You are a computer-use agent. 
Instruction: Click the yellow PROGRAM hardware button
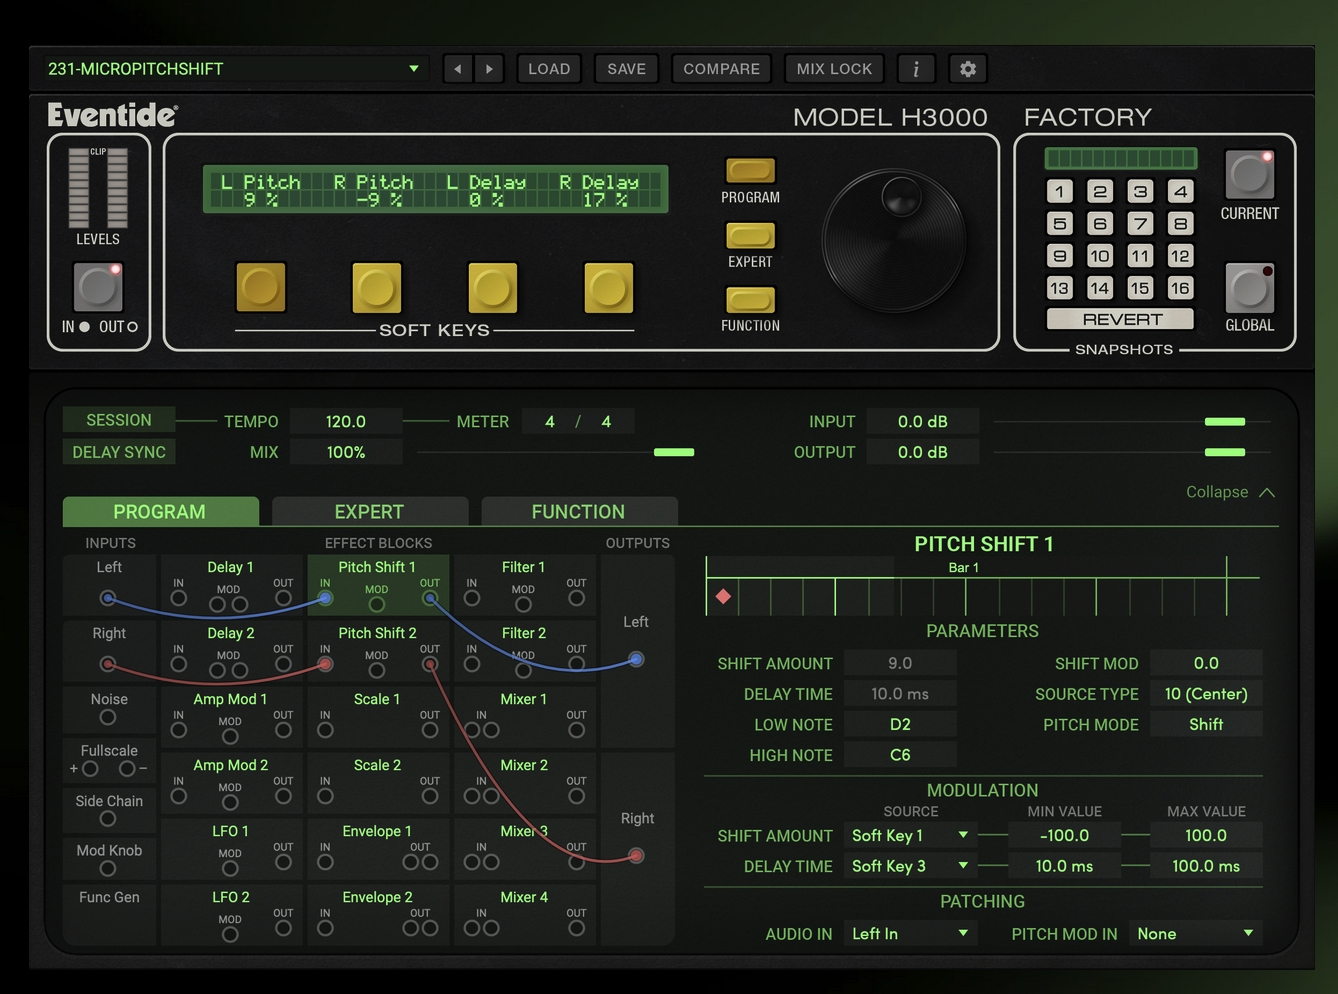750,171
